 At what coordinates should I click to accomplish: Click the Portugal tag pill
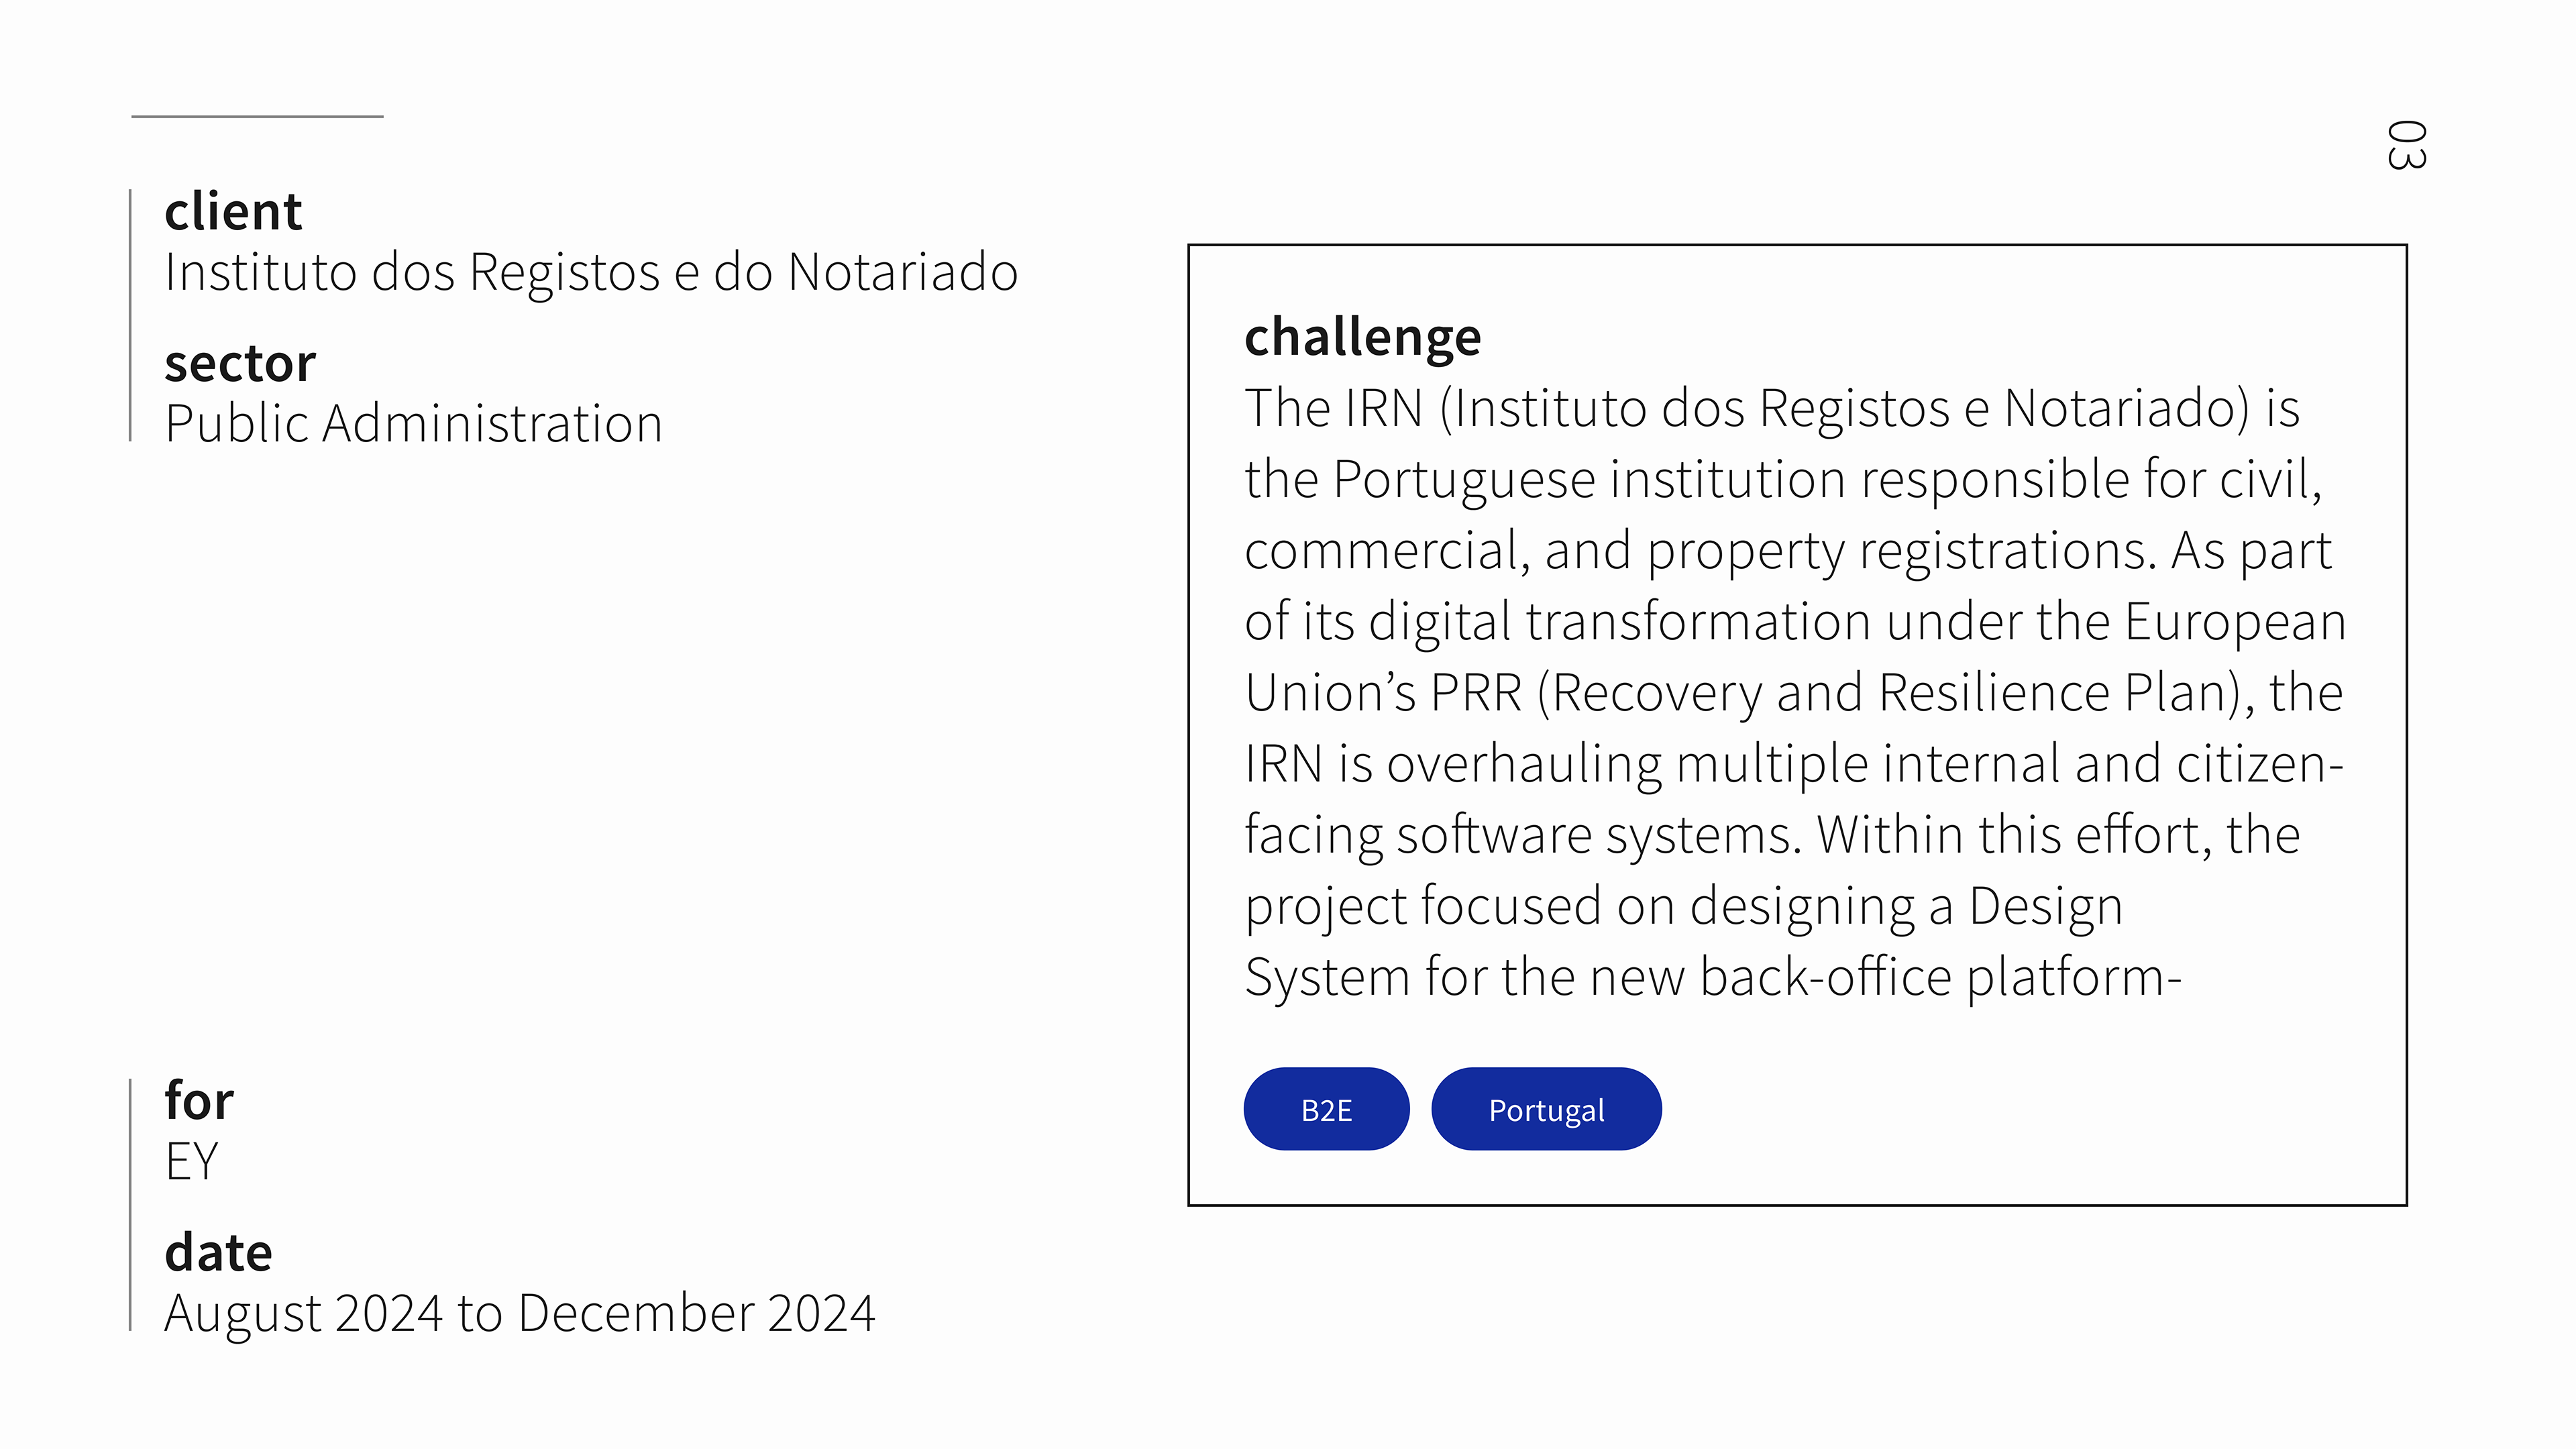pos(1546,1109)
